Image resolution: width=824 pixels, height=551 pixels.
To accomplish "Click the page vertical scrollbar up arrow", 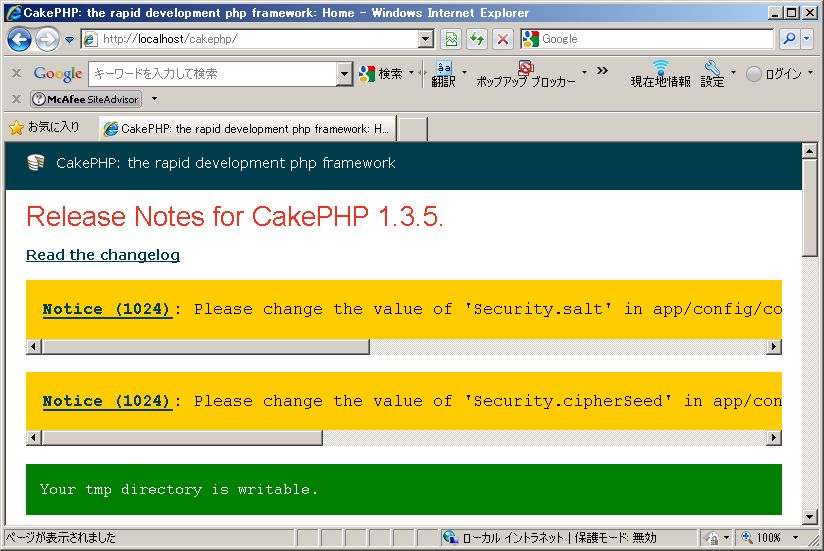I will click(x=810, y=151).
